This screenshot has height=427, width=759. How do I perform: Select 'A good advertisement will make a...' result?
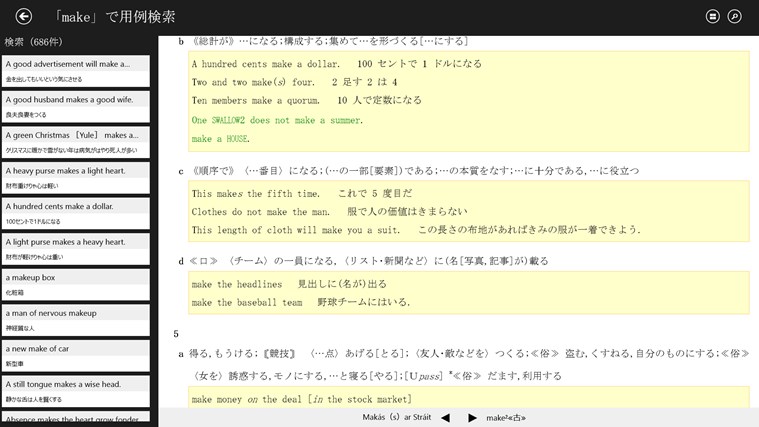[77, 70]
